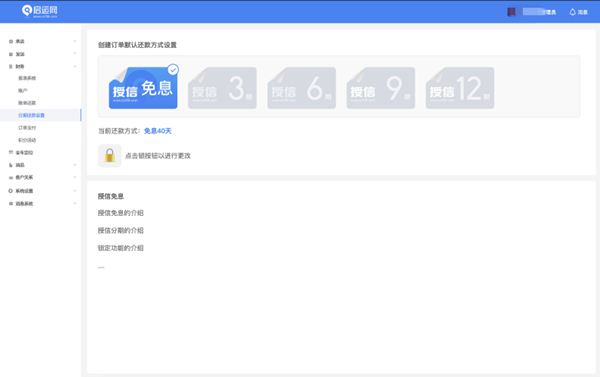Click the 创建订单默认还款方式设置 heading
This screenshot has height=377, width=600.
point(137,45)
